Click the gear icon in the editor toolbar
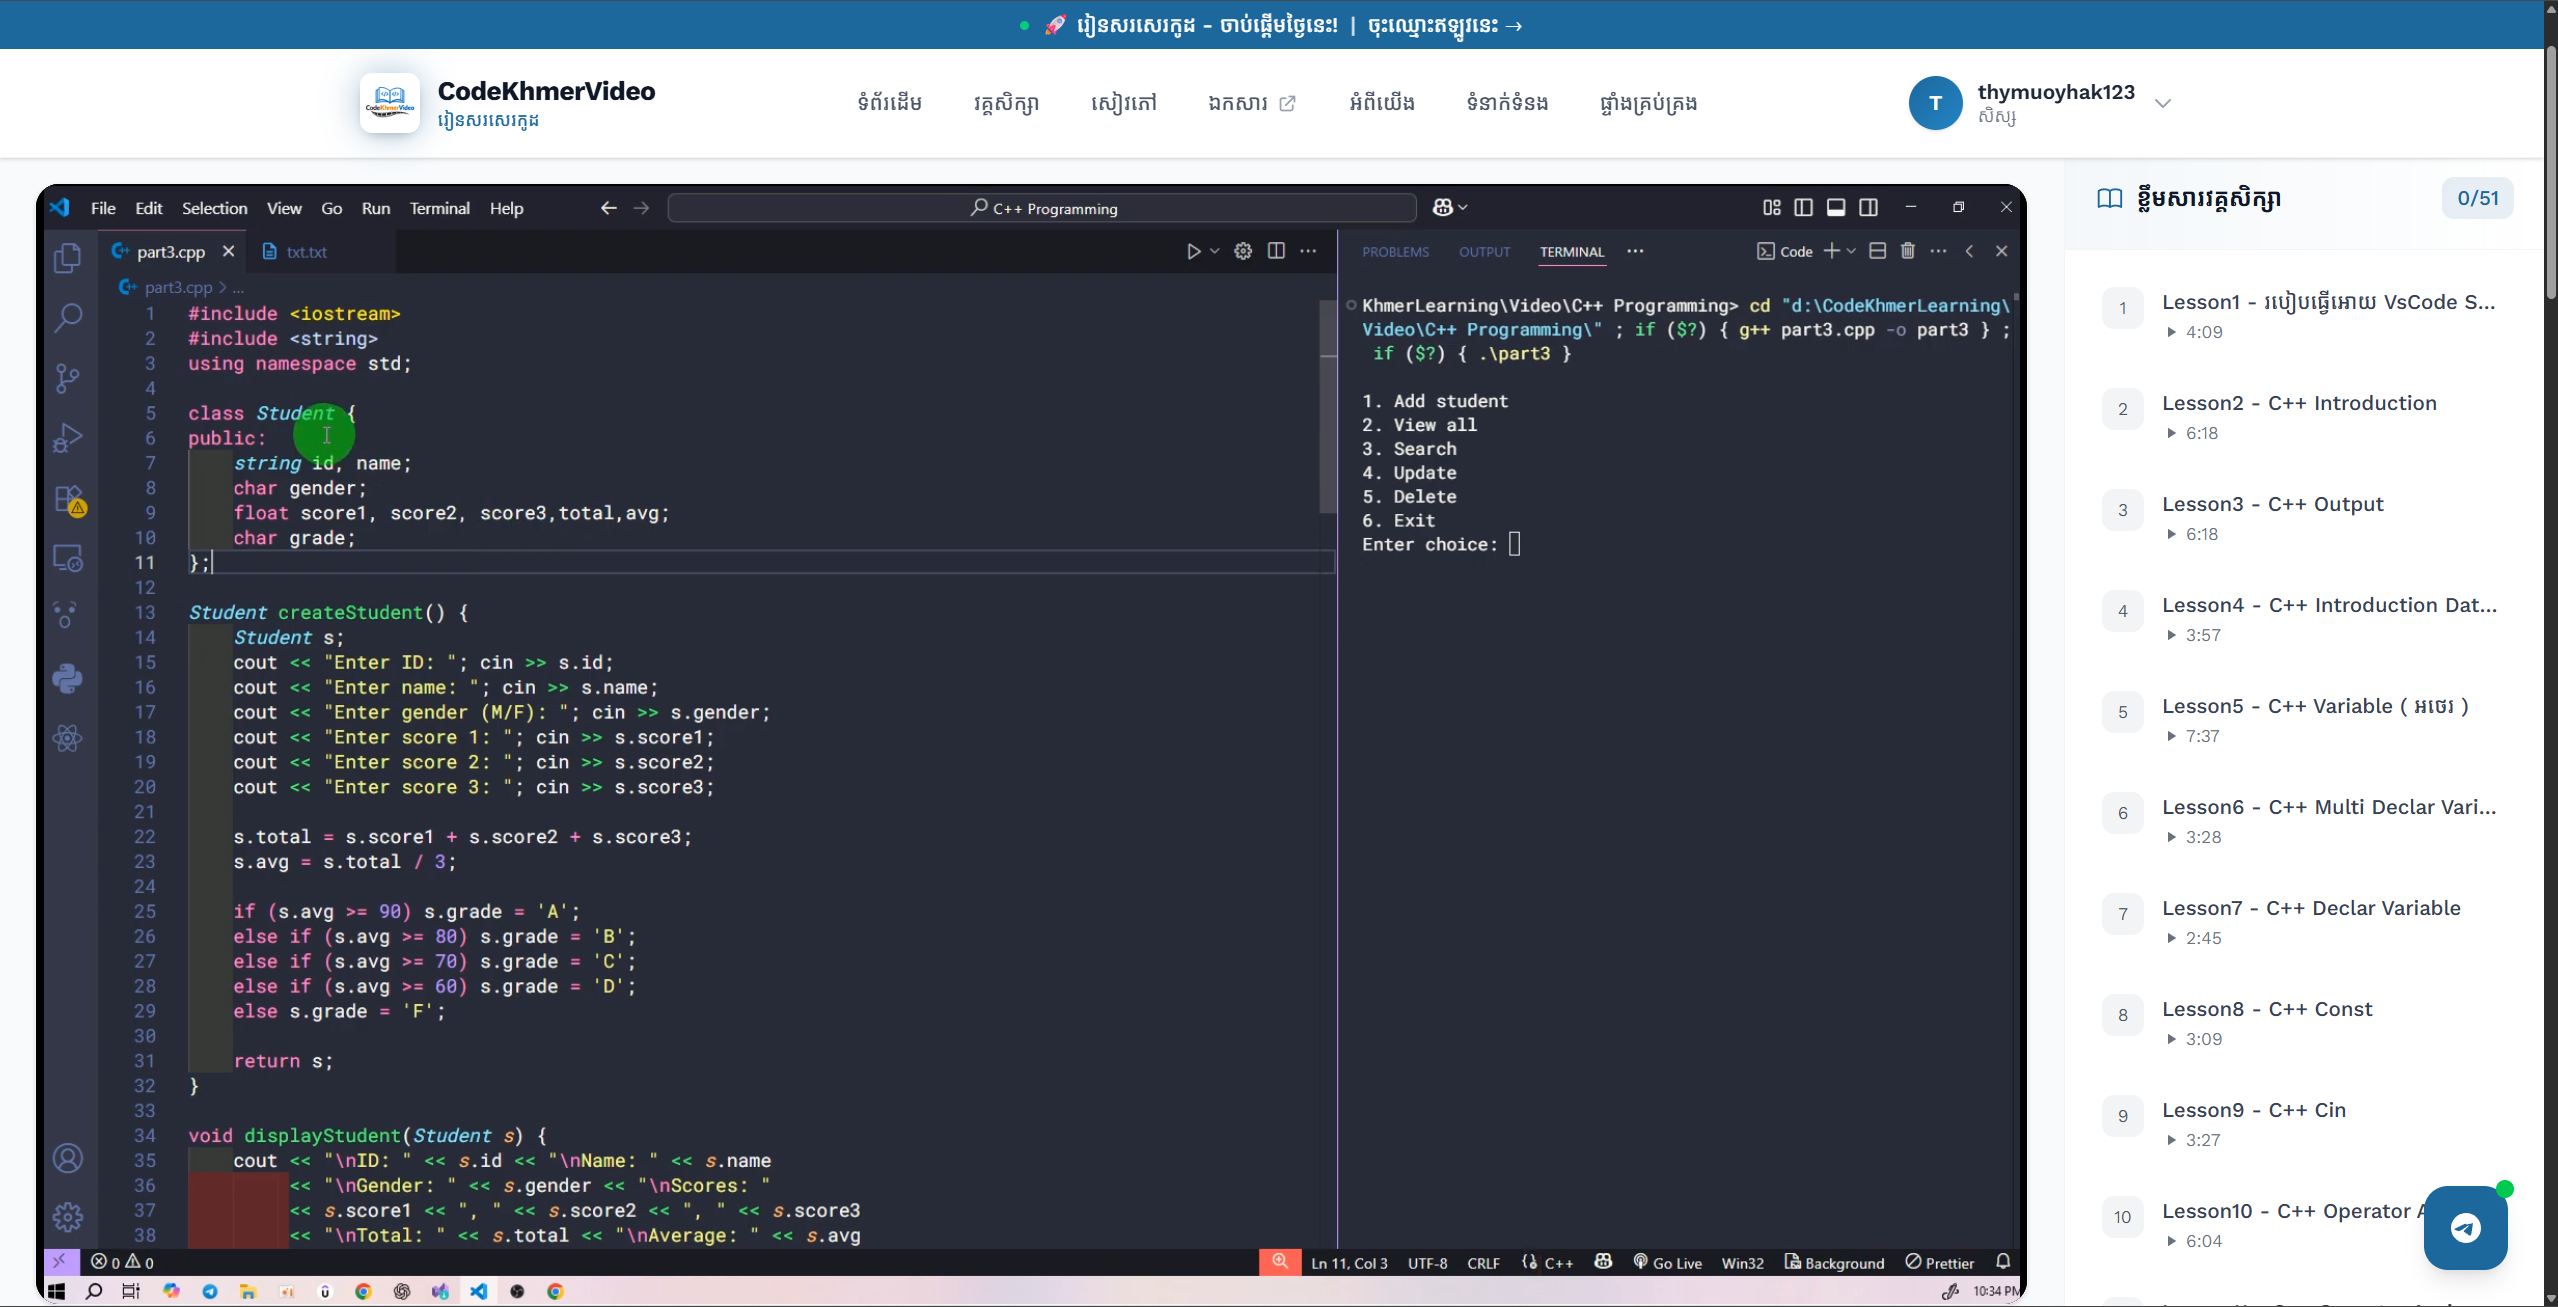 pos(1243,251)
